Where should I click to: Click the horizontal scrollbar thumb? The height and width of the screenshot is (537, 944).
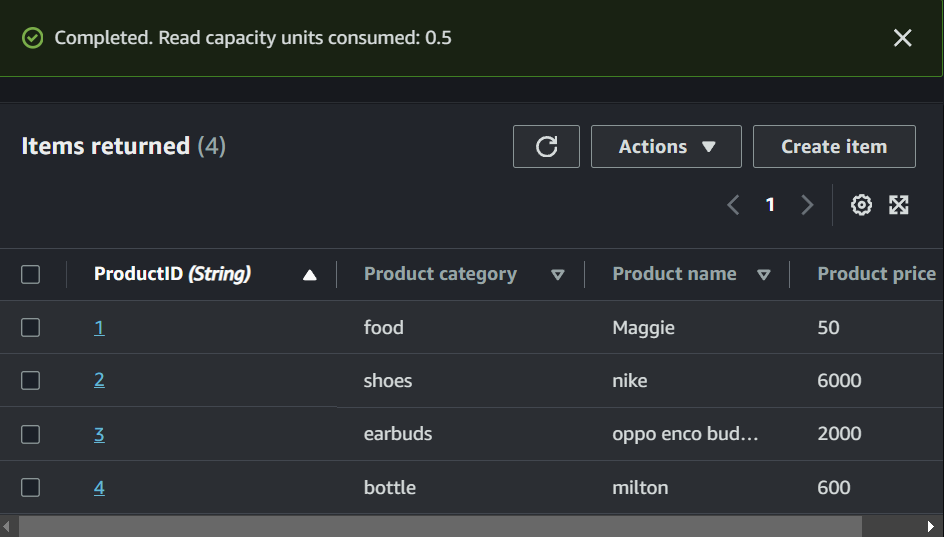440,526
